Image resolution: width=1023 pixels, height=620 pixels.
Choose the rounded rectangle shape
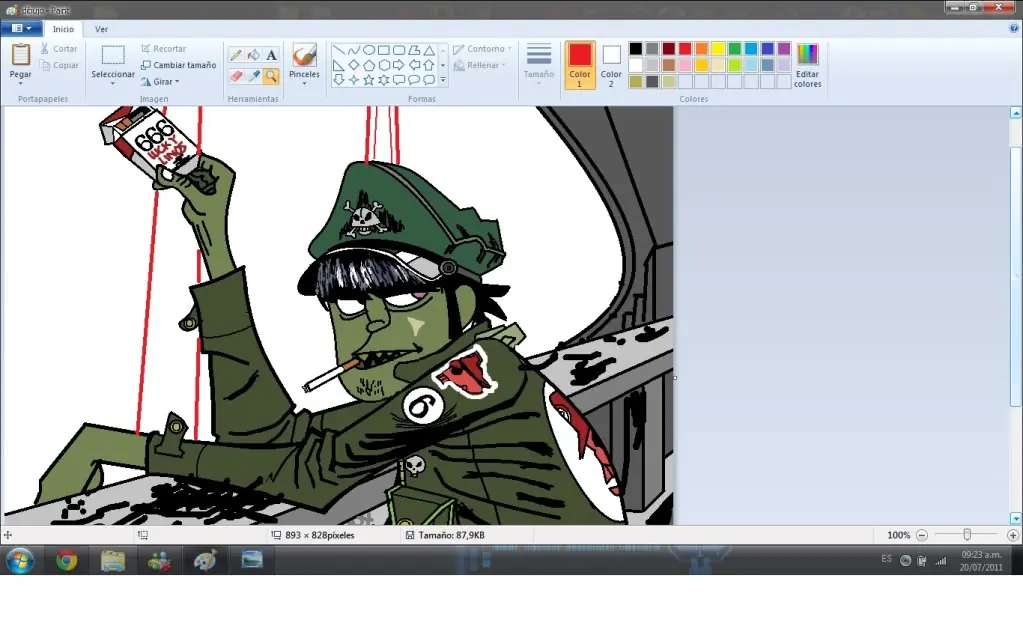[x=399, y=50]
